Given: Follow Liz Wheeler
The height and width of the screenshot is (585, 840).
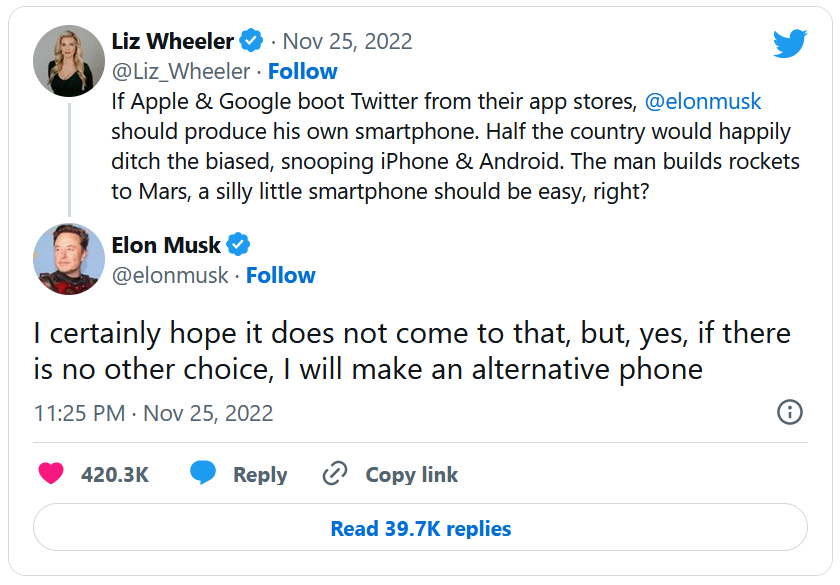Looking at the screenshot, I should (x=302, y=72).
